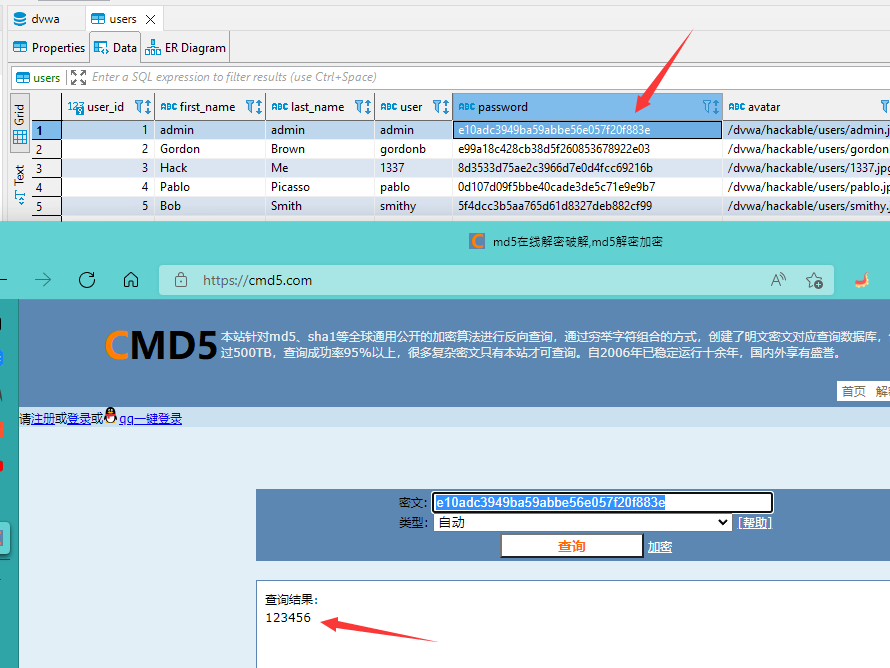Click the avatar column header
This screenshot has height=668, width=890.
coord(806,107)
